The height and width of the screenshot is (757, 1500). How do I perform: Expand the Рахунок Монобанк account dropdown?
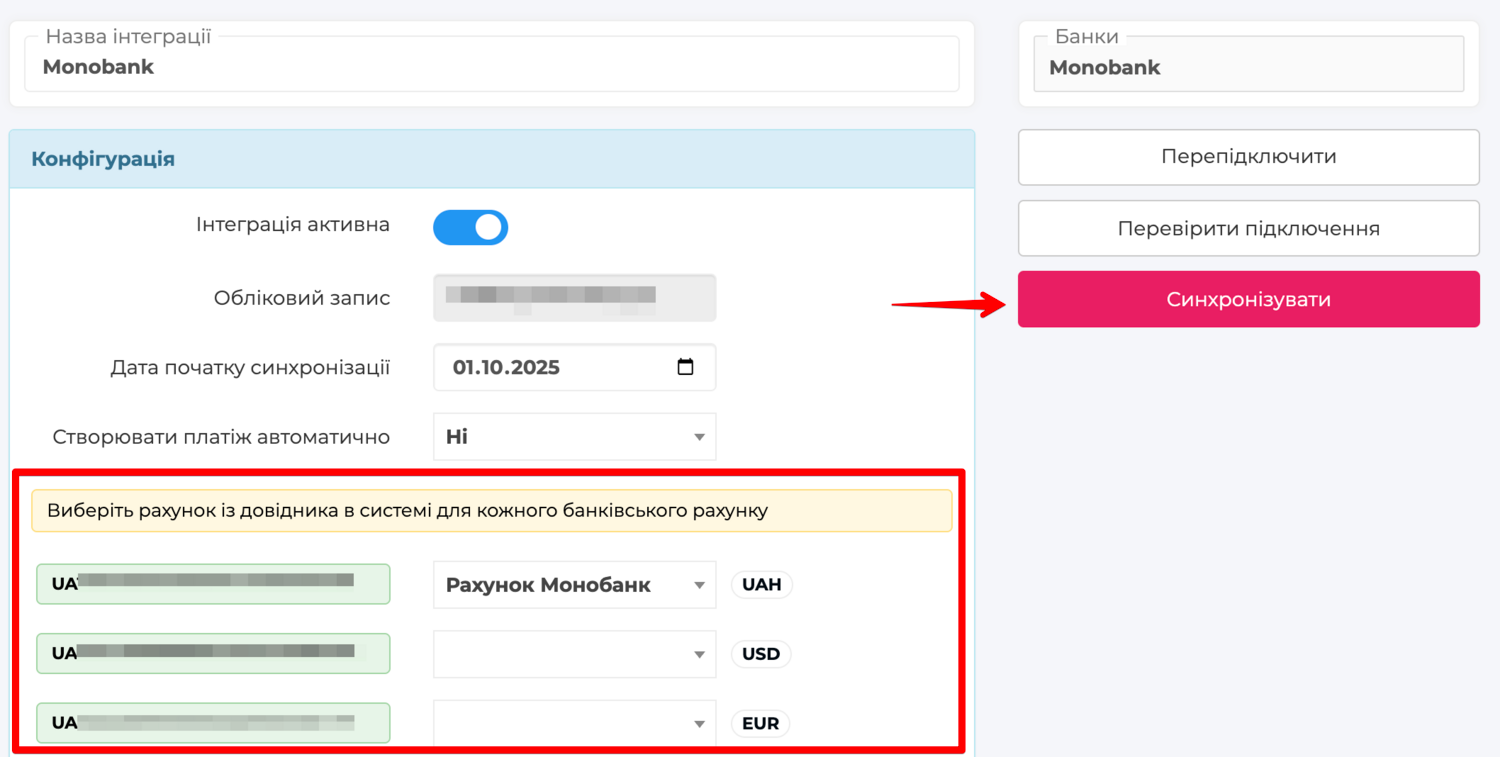click(x=574, y=585)
